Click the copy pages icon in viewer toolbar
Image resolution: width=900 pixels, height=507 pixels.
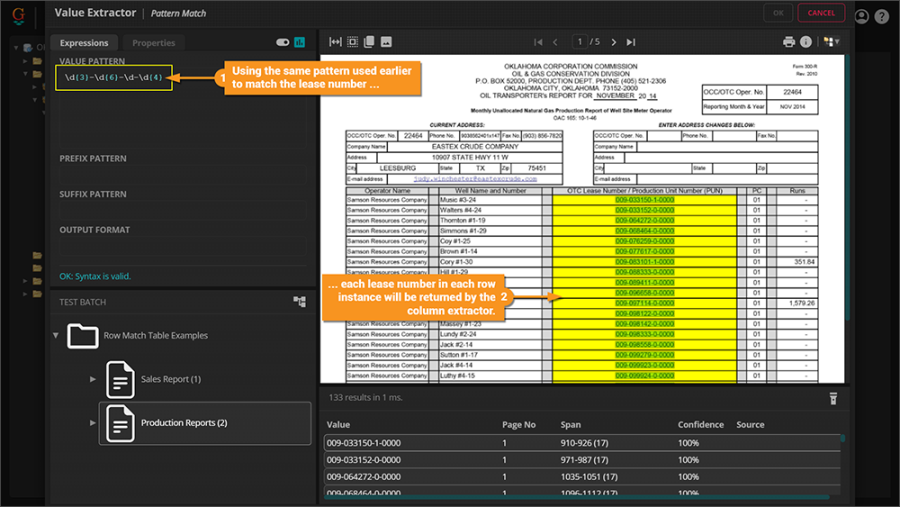pyautogui.click(x=369, y=42)
